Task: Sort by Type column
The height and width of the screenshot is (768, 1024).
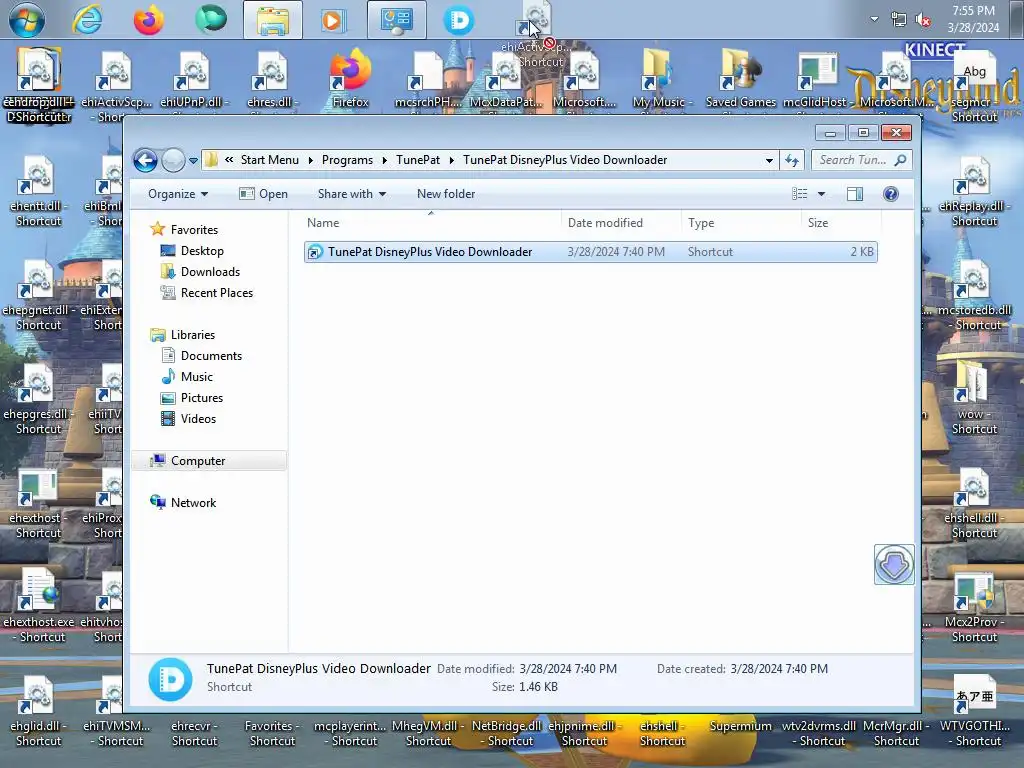Action: click(741, 223)
